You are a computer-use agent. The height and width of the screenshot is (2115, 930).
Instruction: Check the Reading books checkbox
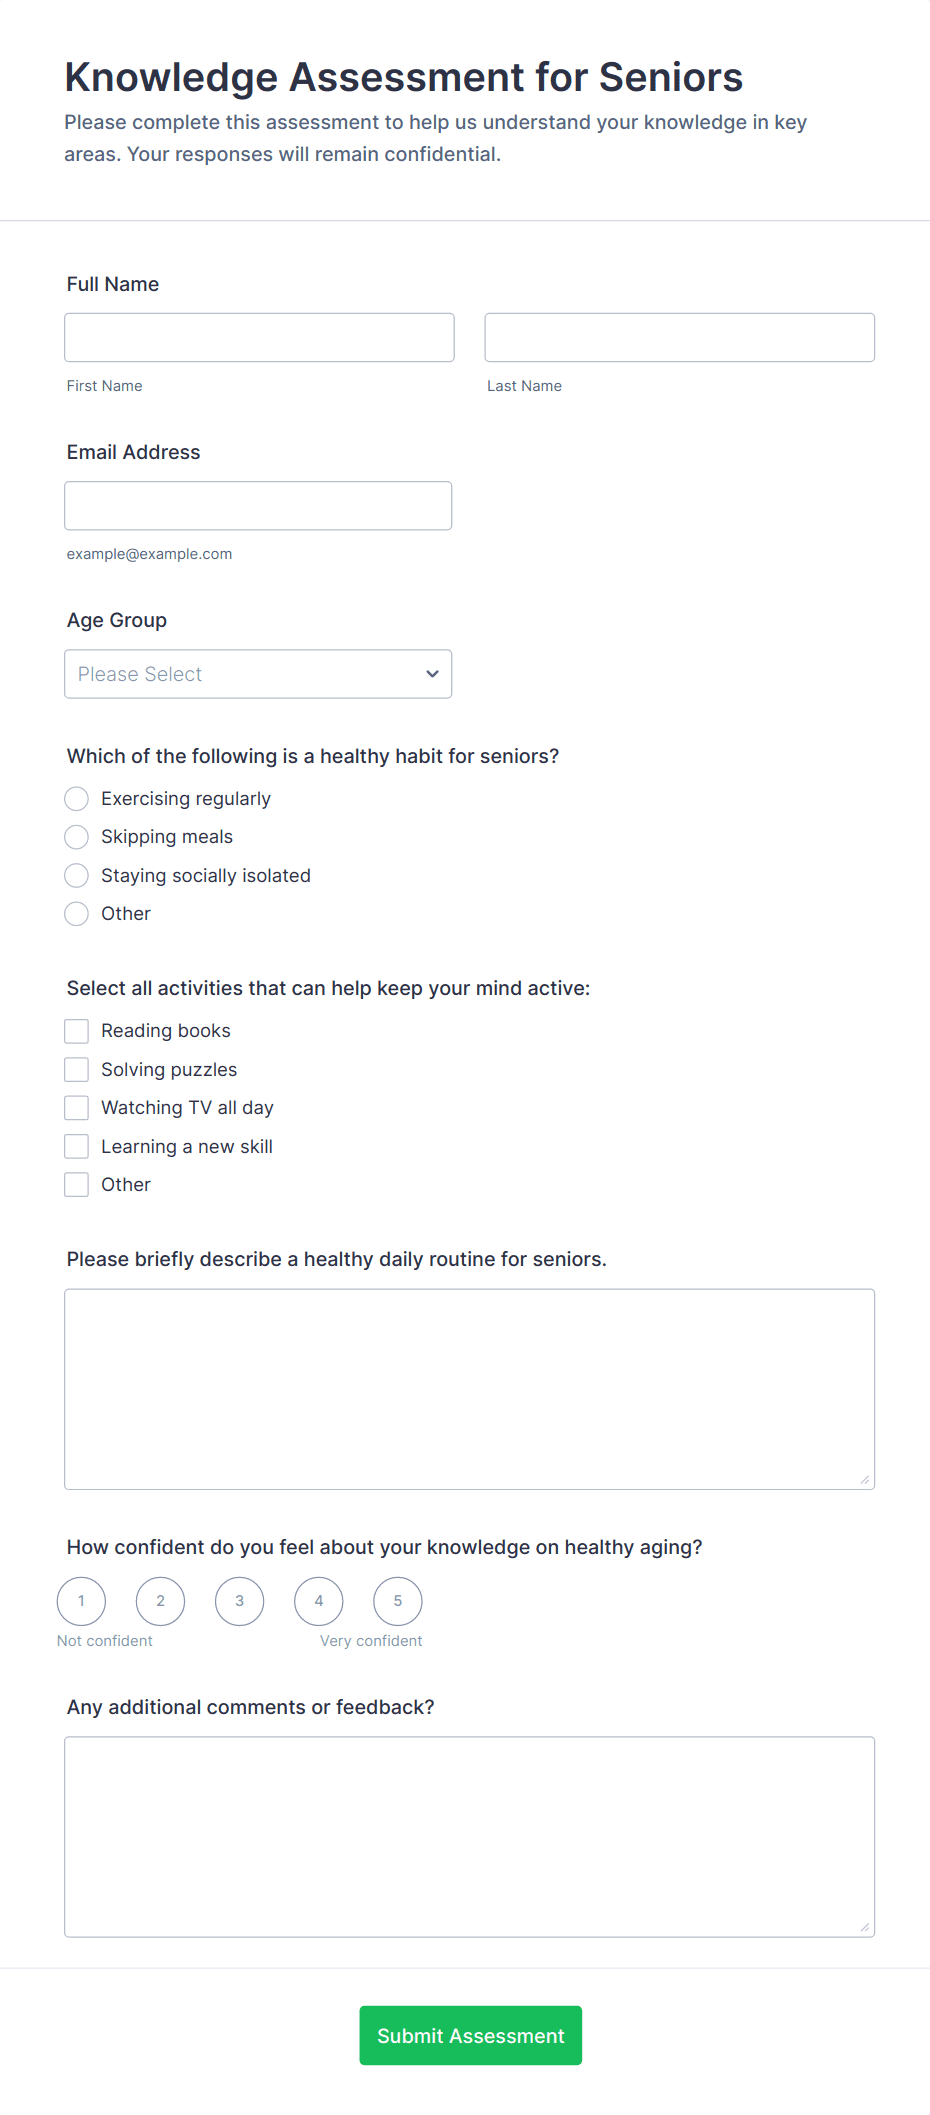[77, 1031]
